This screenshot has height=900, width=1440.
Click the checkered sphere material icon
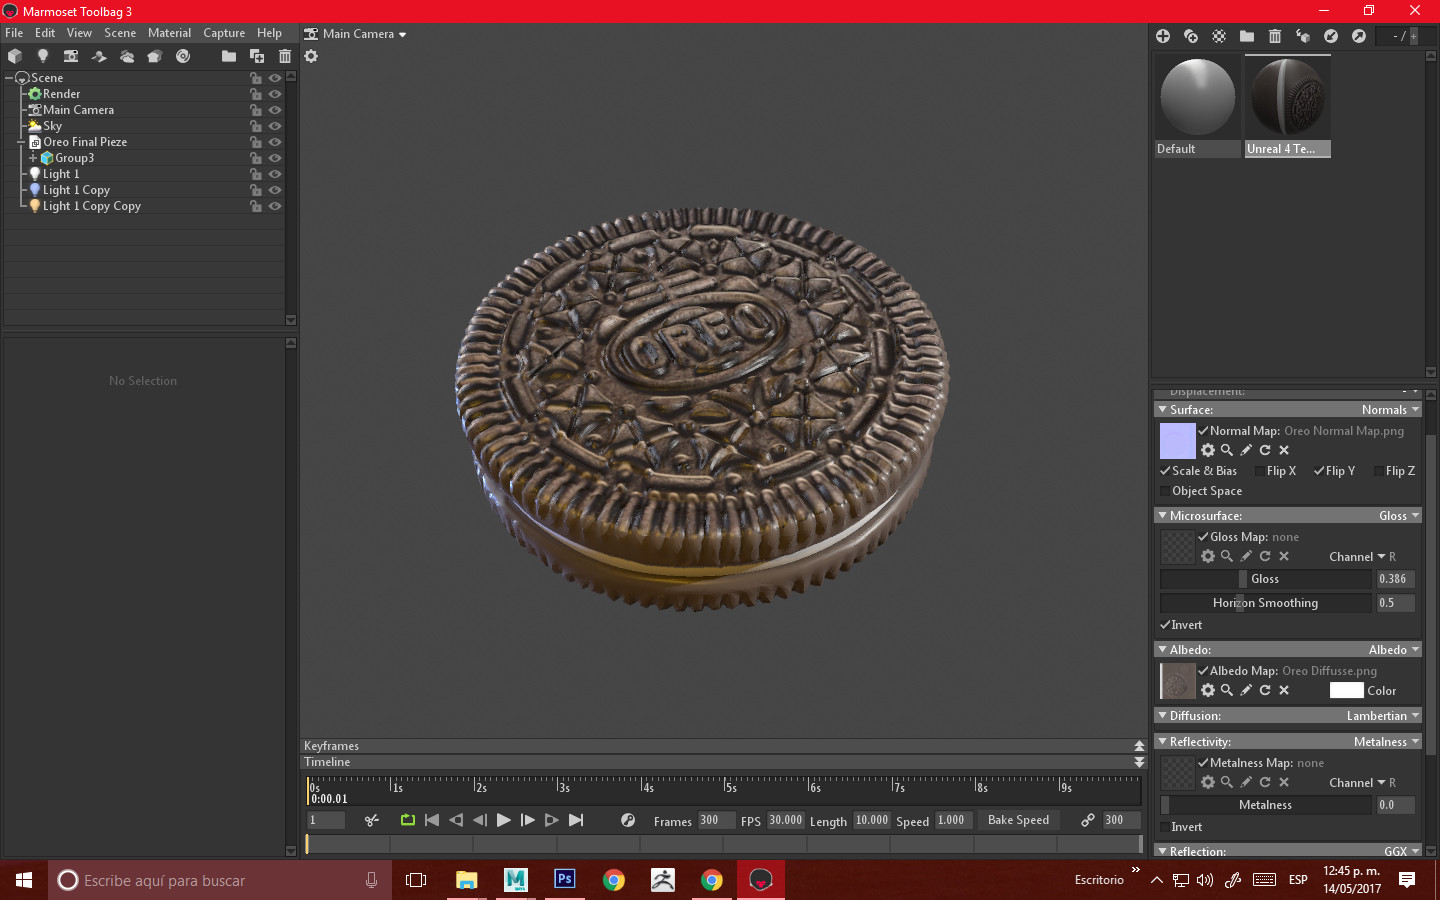(1219, 36)
